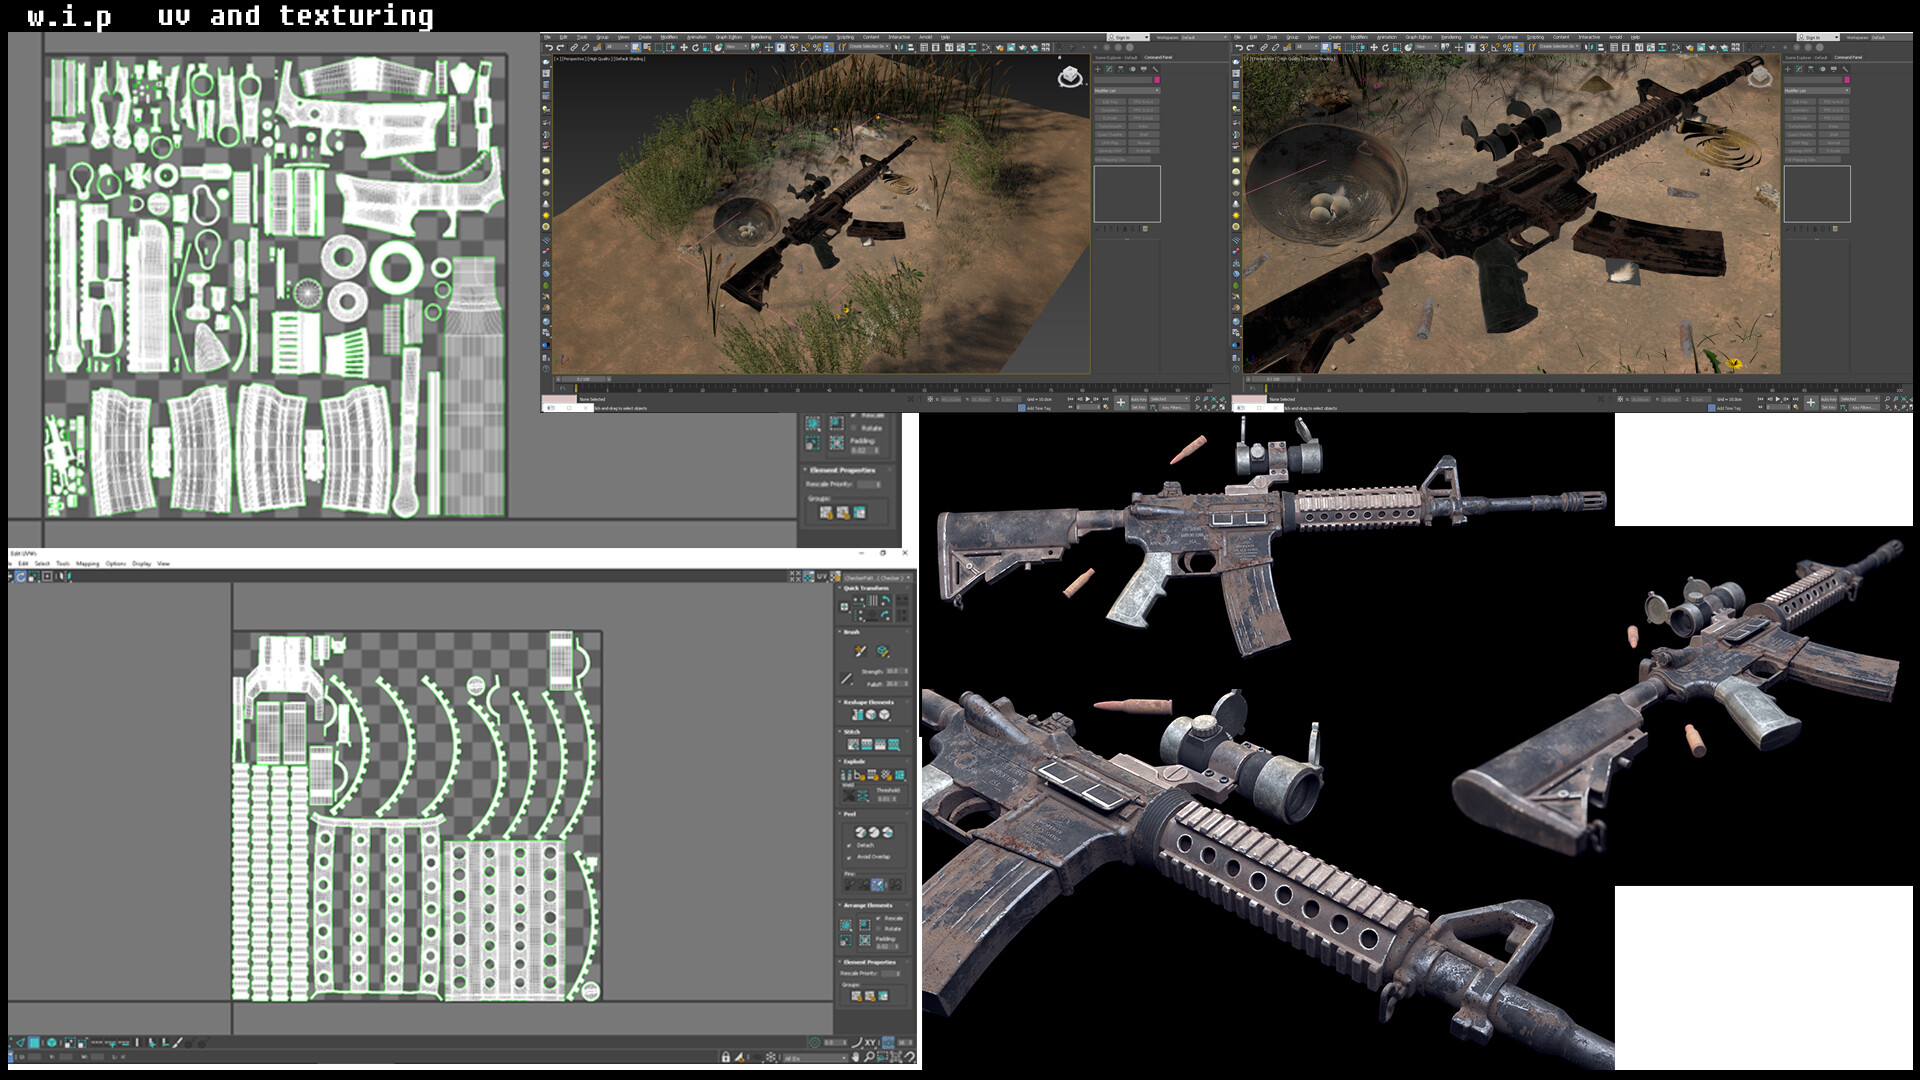
Task: Uncheck the Detach option in the Peel rollout
Action: (848, 843)
